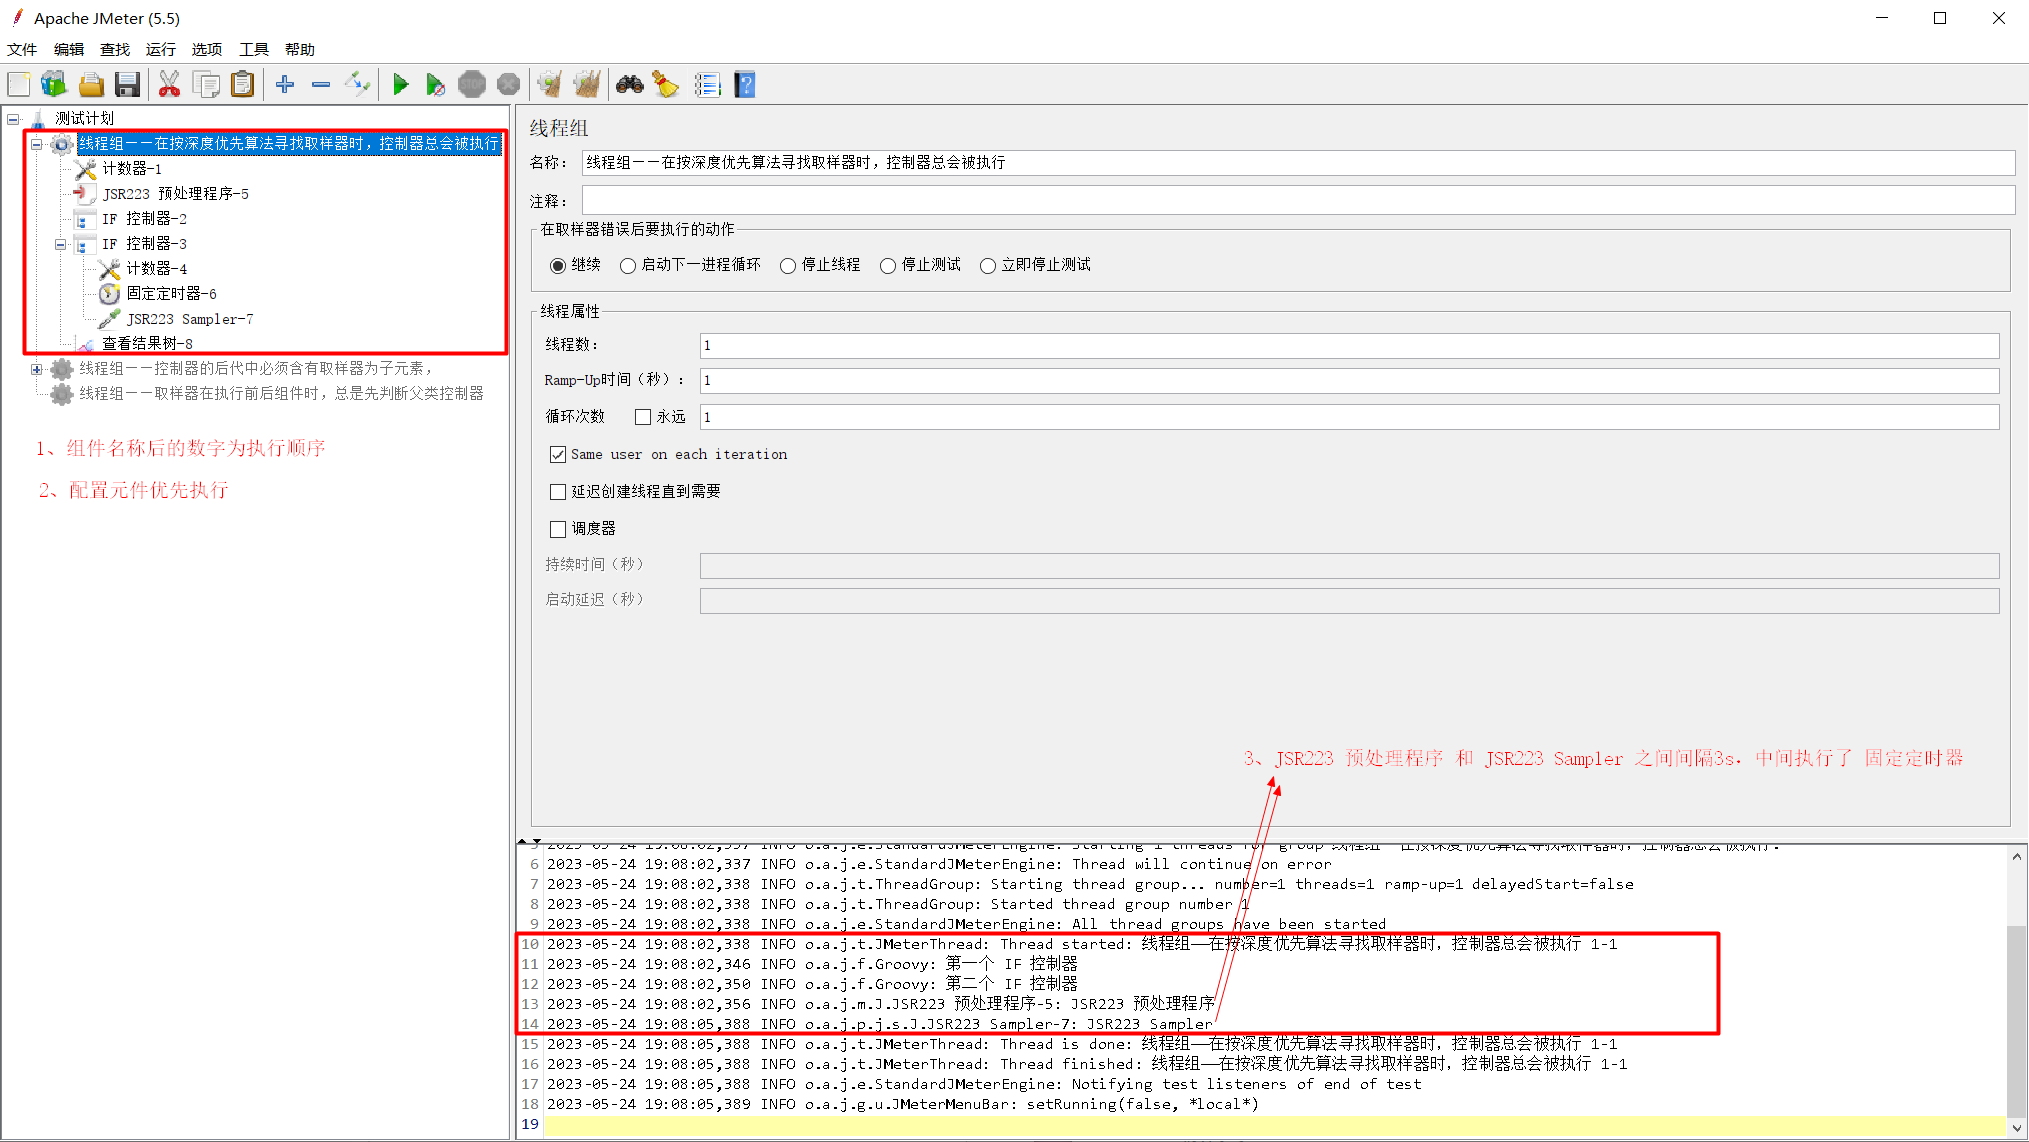Click log scrollbar up arrow
This screenshot has width=2029, height=1142.
click(2017, 856)
